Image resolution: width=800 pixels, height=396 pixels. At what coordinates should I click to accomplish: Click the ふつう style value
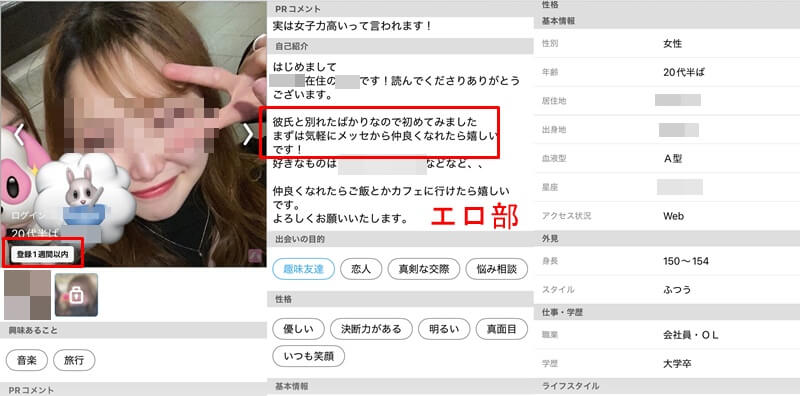[677, 290]
